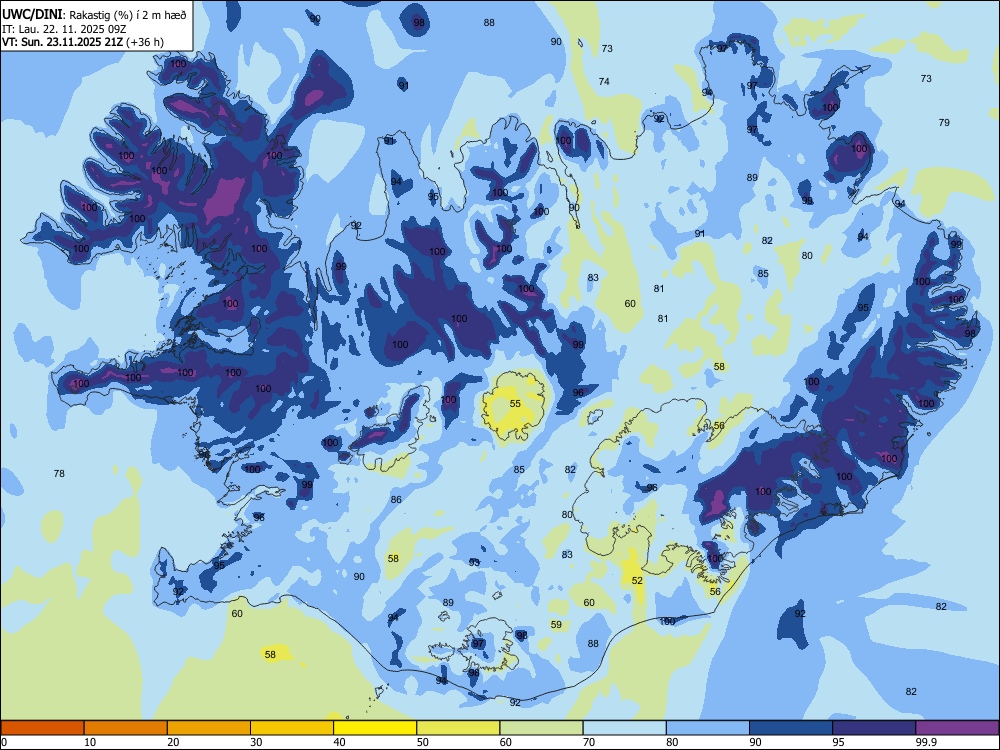Click the "74" value off the north coast
1000x750 pixels.
(x=604, y=82)
